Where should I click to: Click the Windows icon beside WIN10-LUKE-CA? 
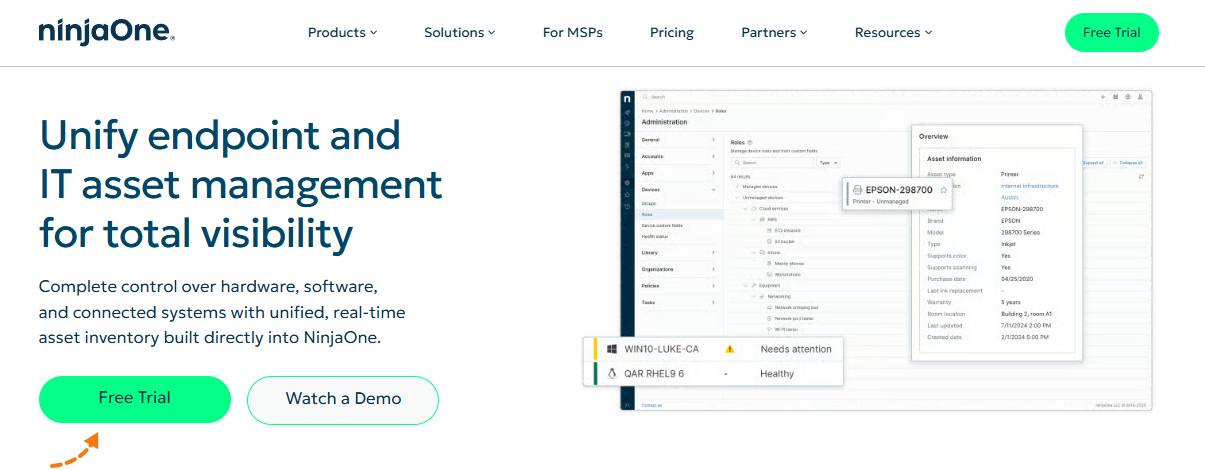coord(610,349)
